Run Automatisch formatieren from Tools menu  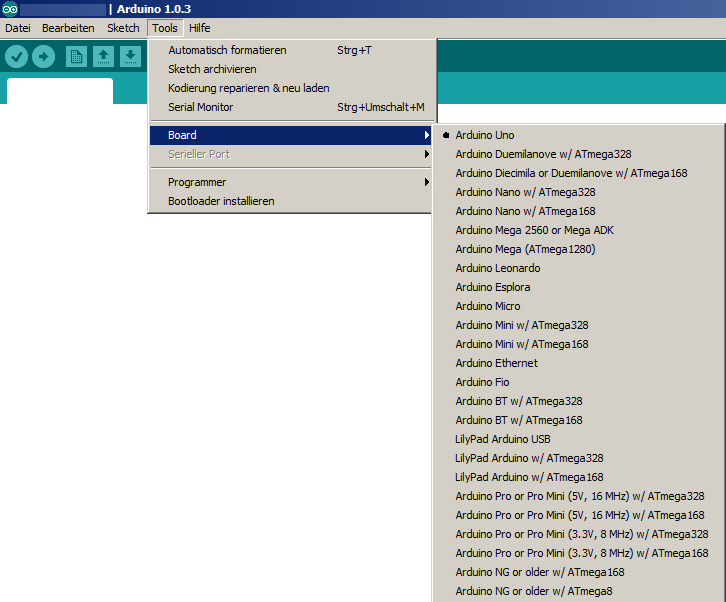coord(227,50)
